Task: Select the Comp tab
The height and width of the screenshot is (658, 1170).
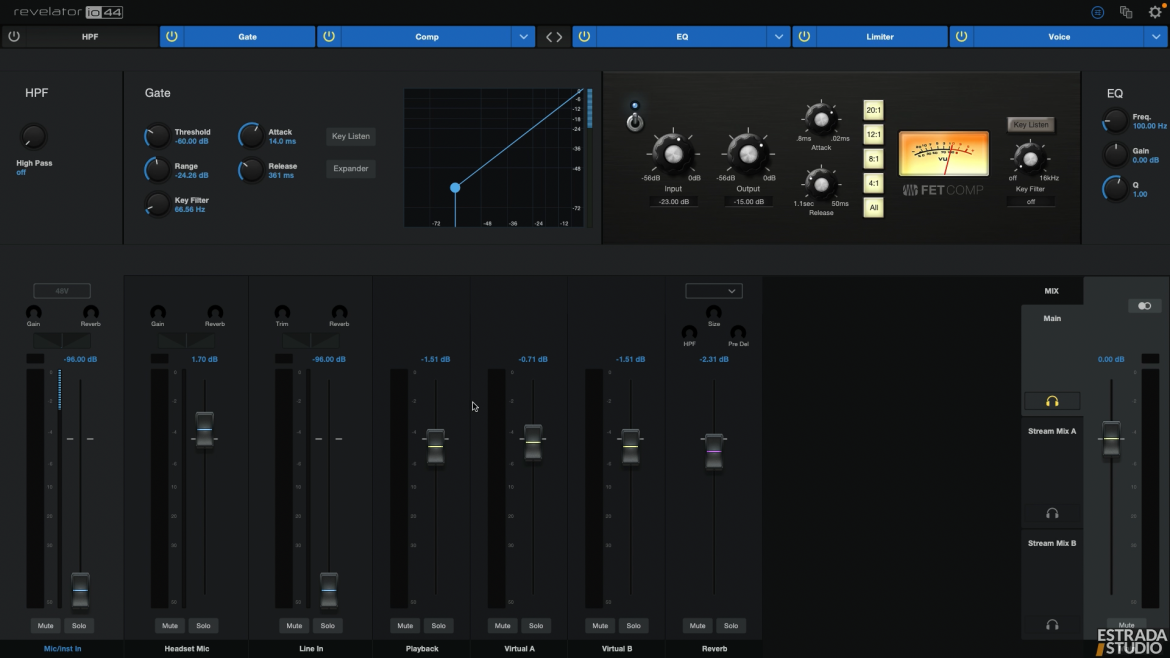Action: (427, 37)
